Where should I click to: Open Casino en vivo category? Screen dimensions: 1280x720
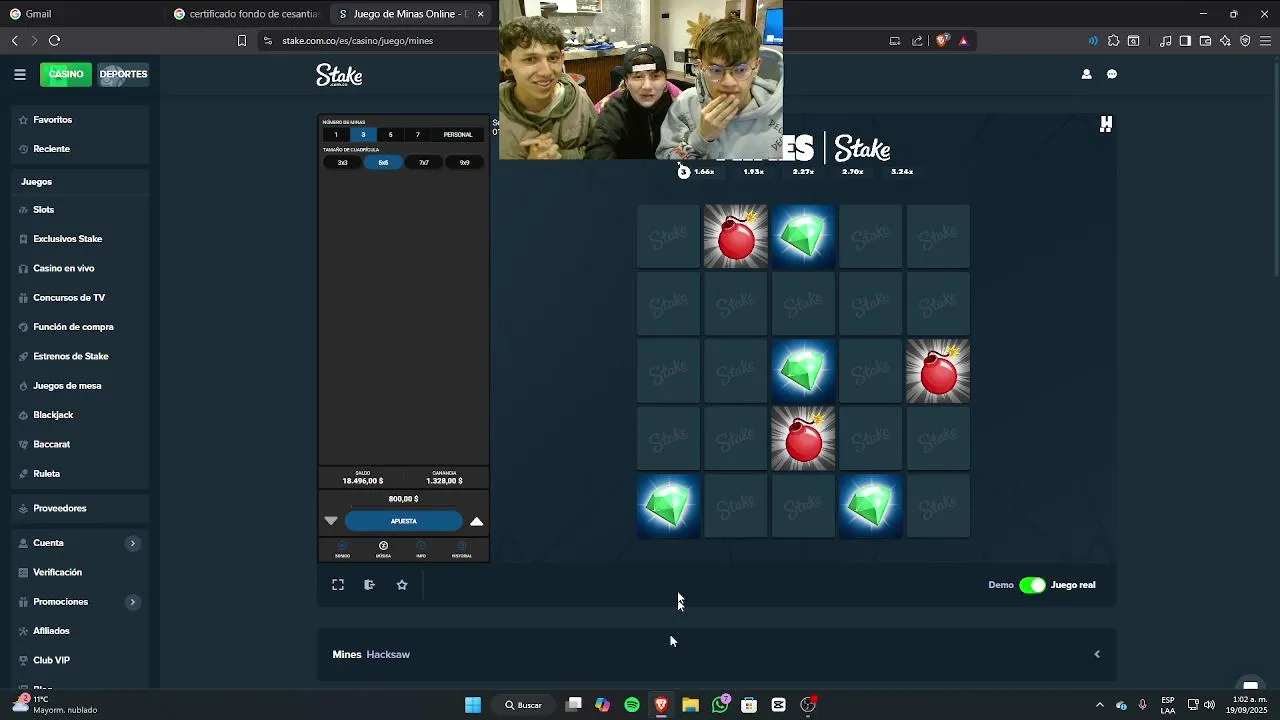click(x=80, y=268)
